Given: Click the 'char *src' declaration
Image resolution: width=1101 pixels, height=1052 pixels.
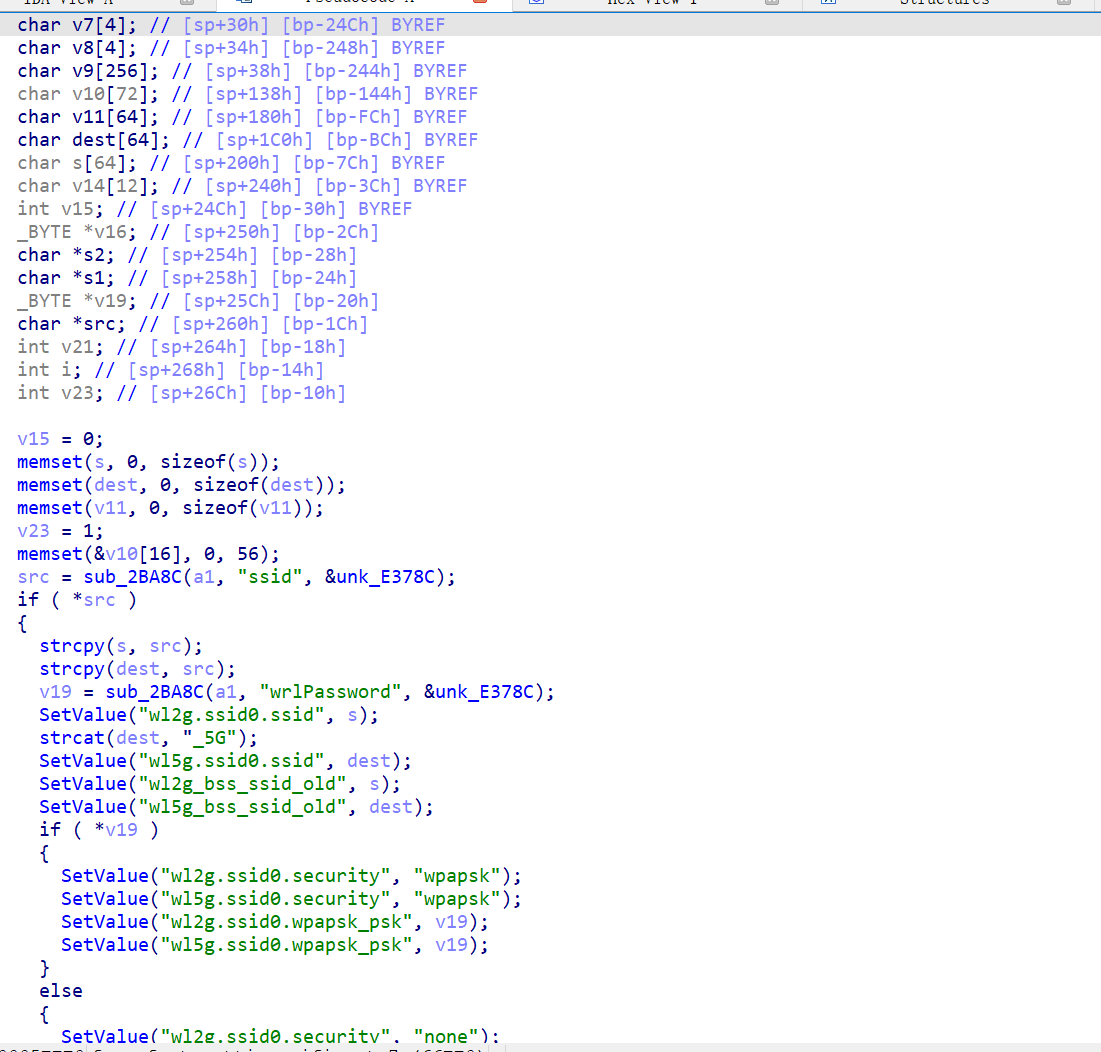Looking at the screenshot, I should 192,324.
